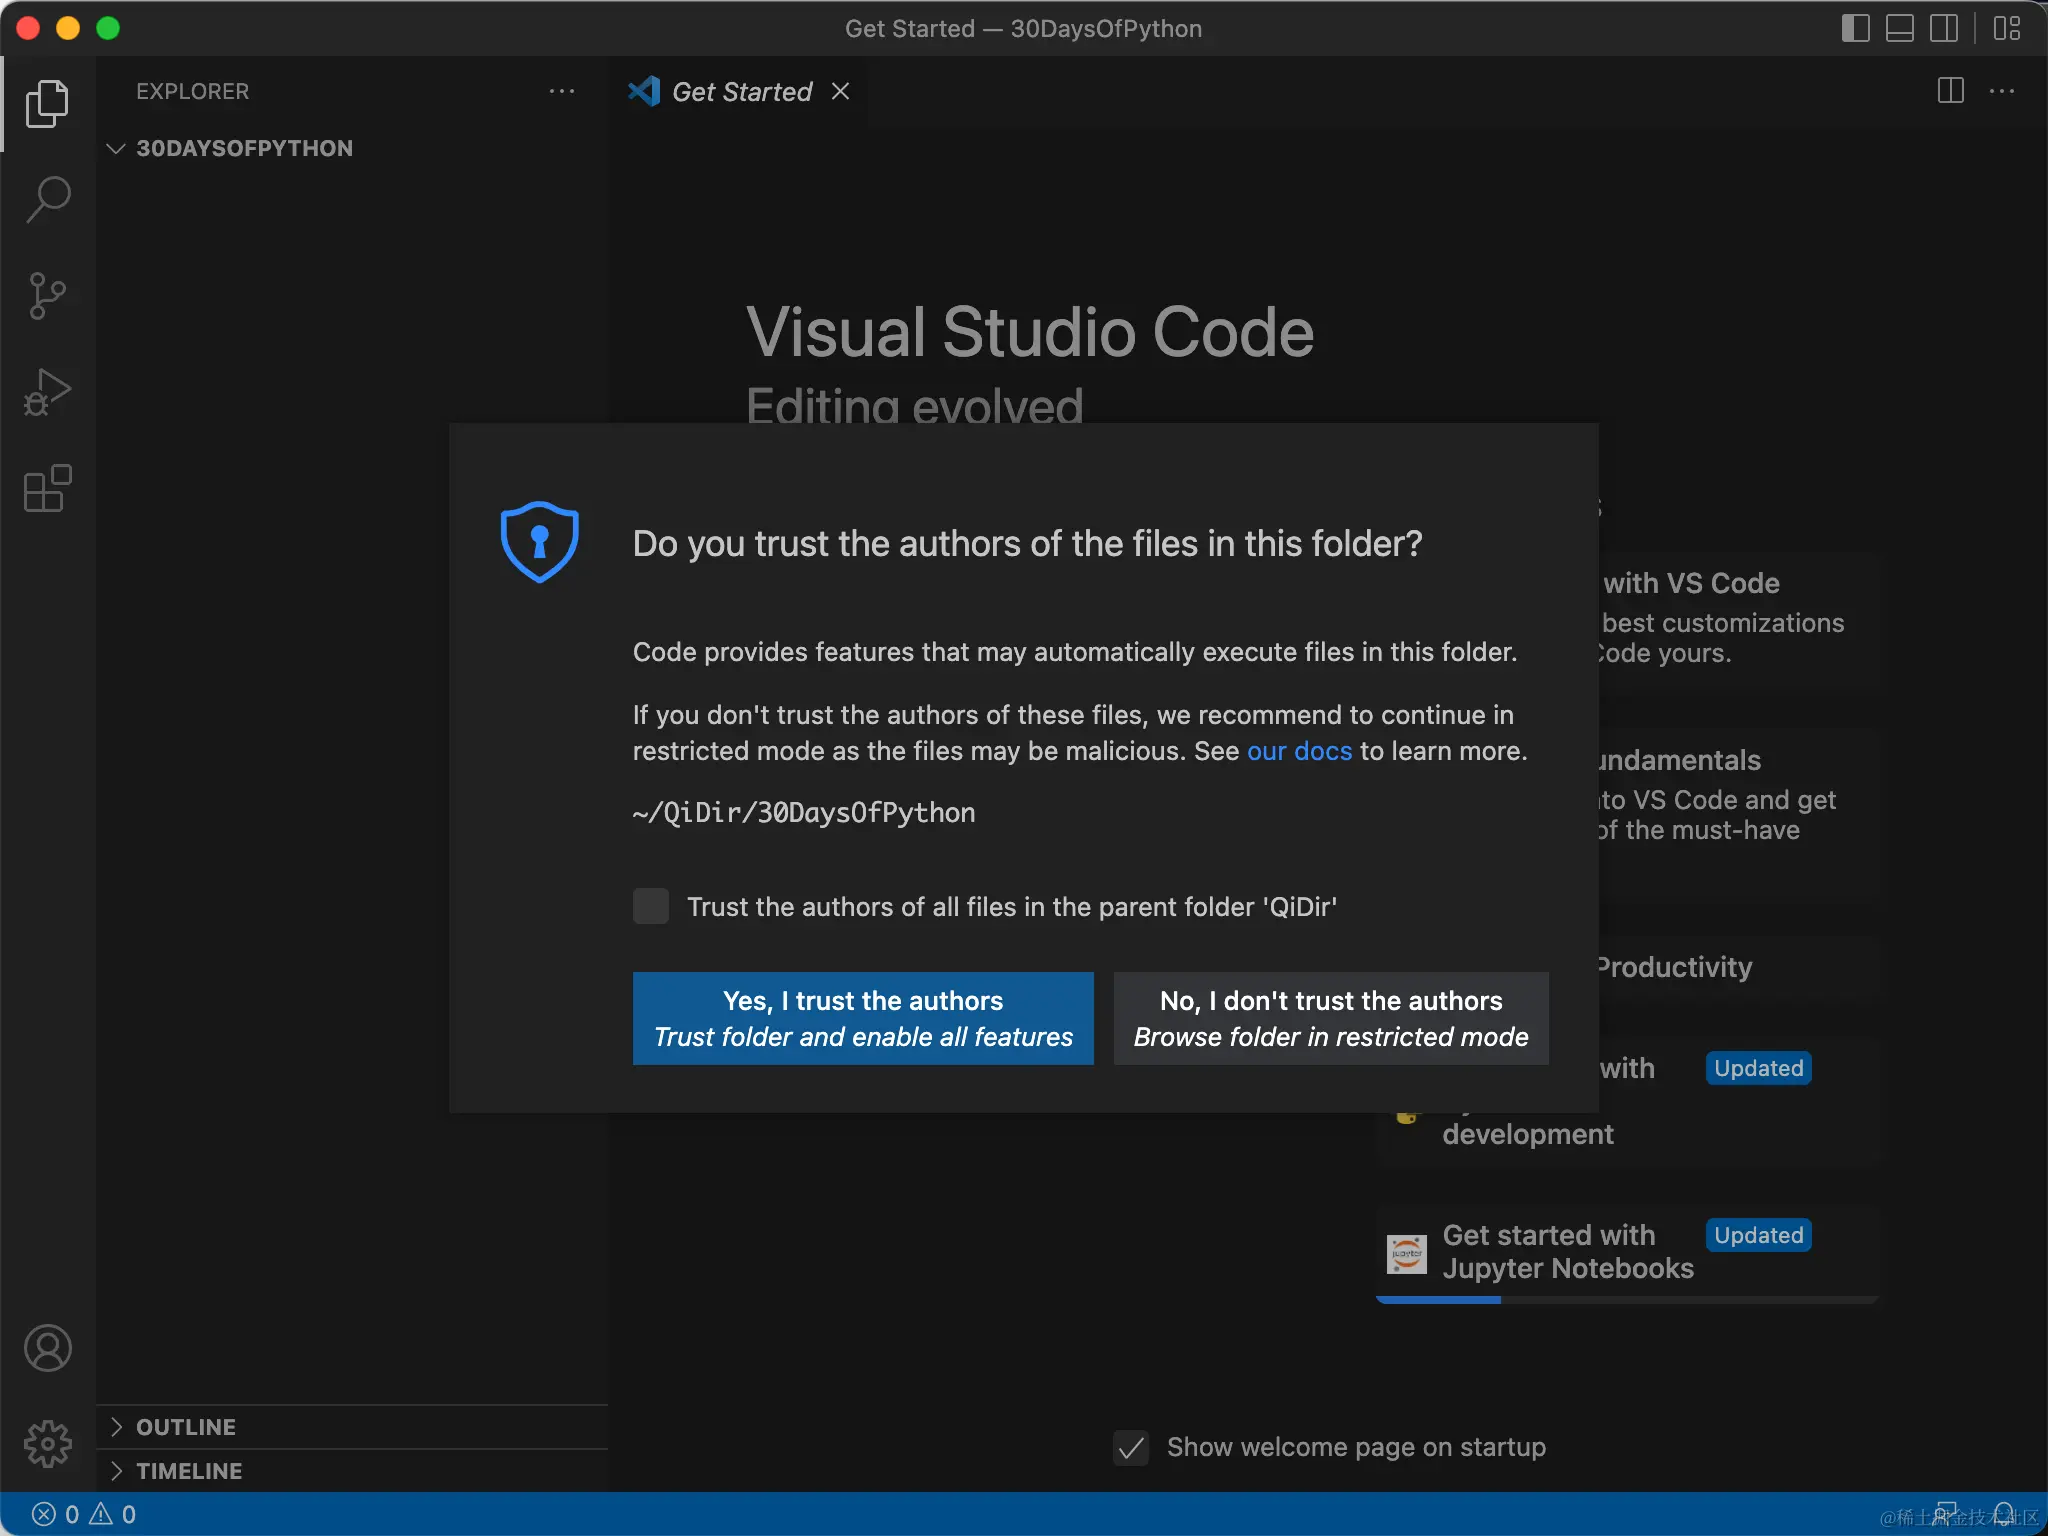
Task: Click the Accounts icon
Action: (47, 1348)
